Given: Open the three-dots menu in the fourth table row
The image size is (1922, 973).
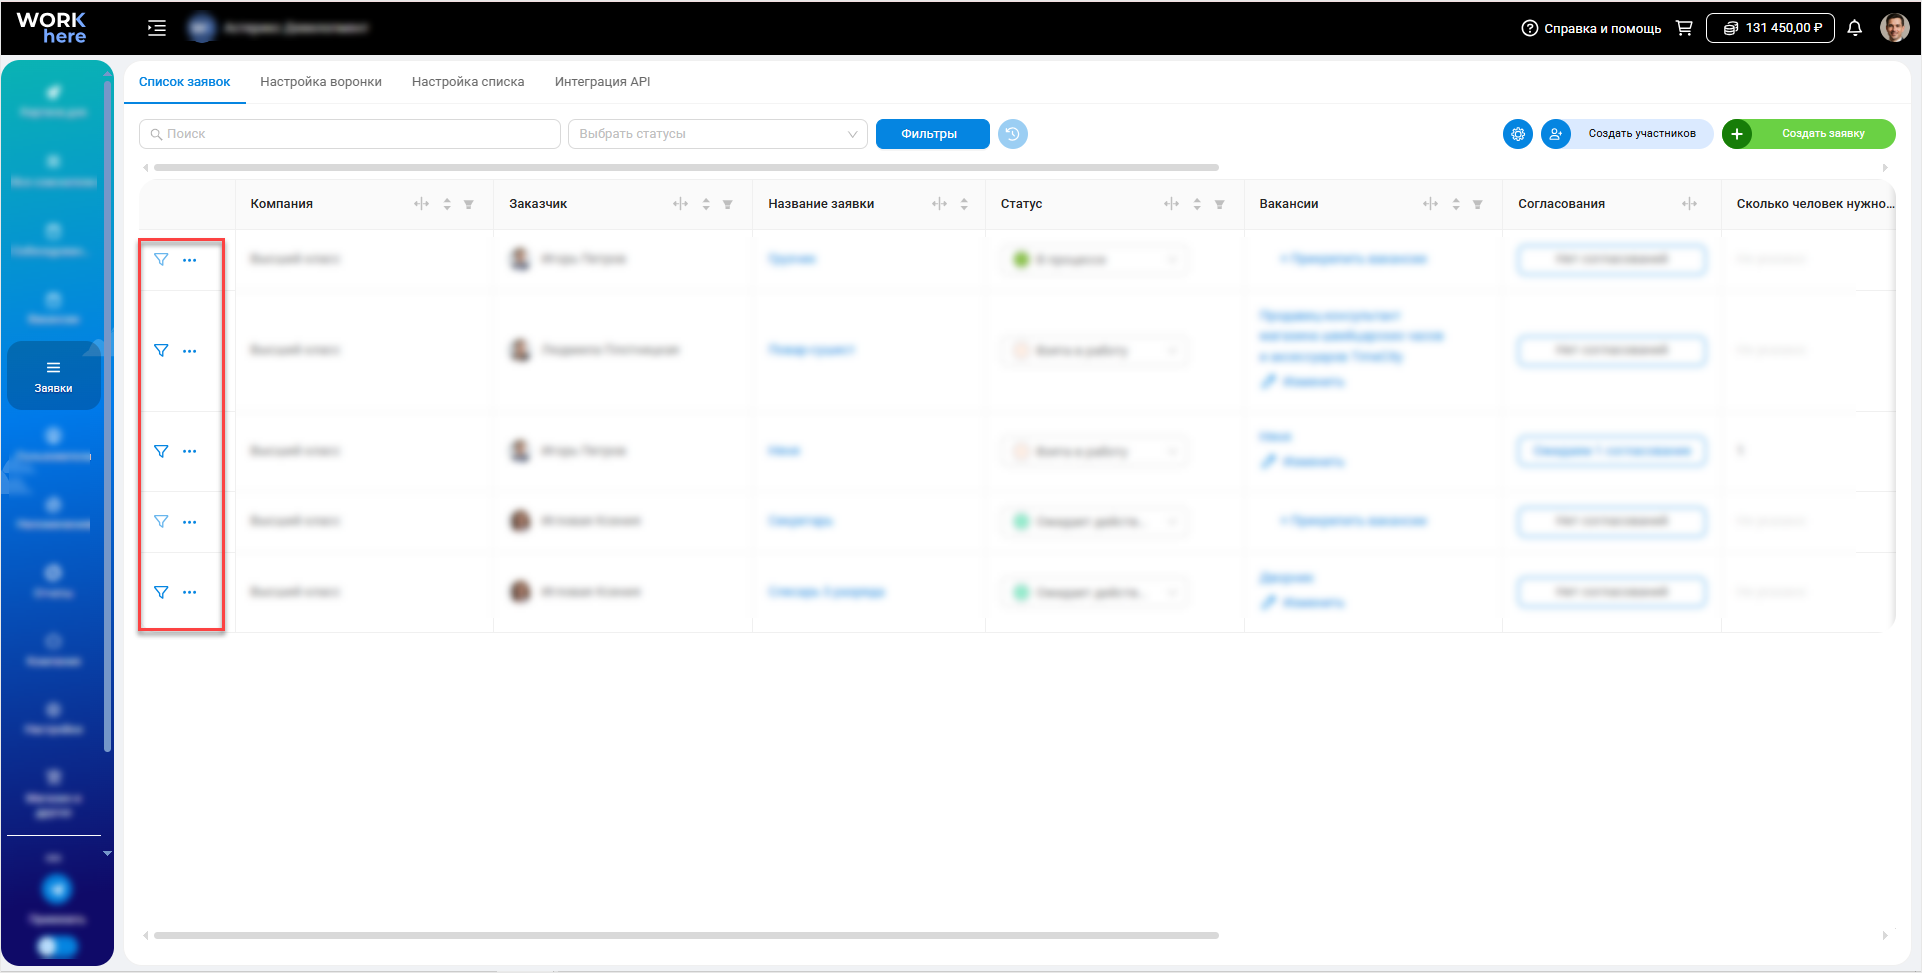Looking at the screenshot, I should (190, 522).
